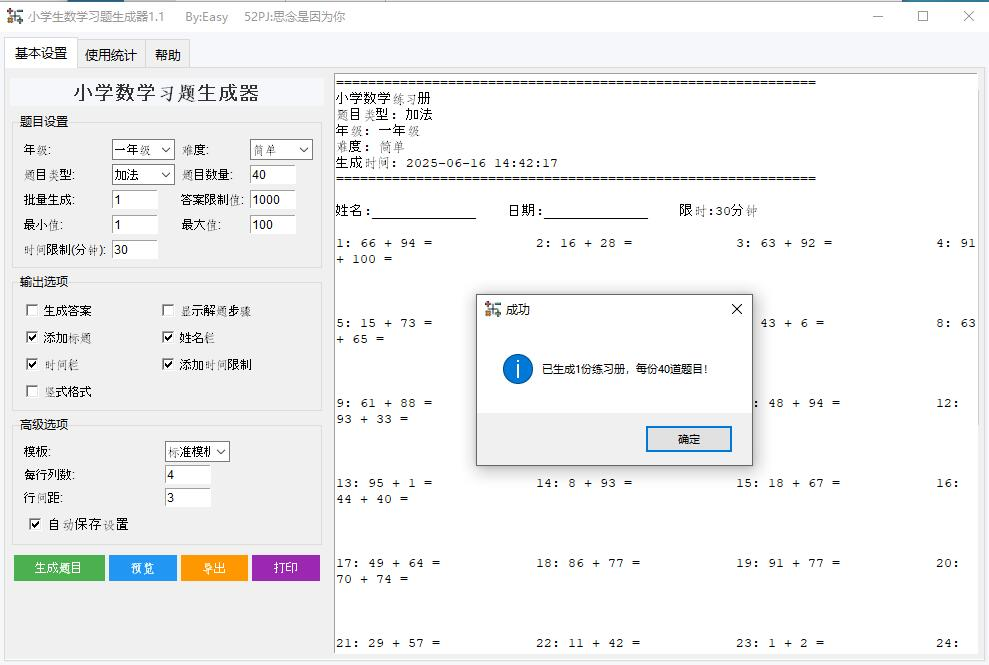Click problem text "14: 8 + 93 ="
Viewport: 989px width, 665px height.
(x=584, y=483)
